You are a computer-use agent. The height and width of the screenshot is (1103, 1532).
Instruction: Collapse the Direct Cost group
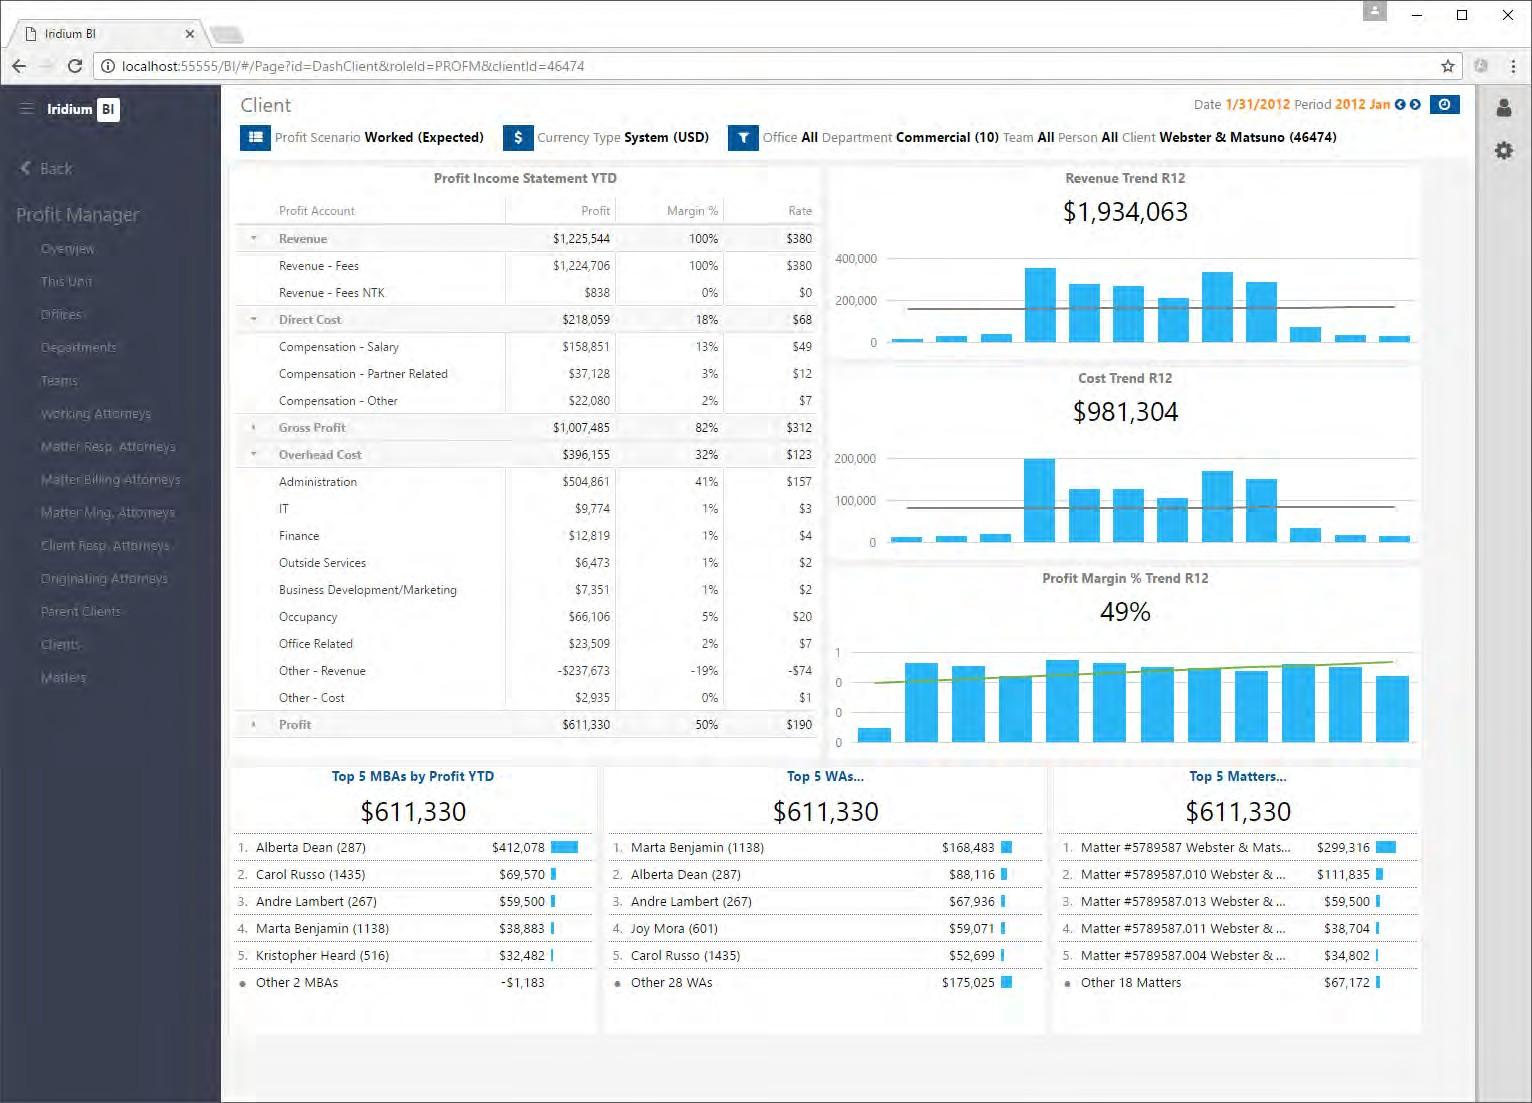coord(254,320)
